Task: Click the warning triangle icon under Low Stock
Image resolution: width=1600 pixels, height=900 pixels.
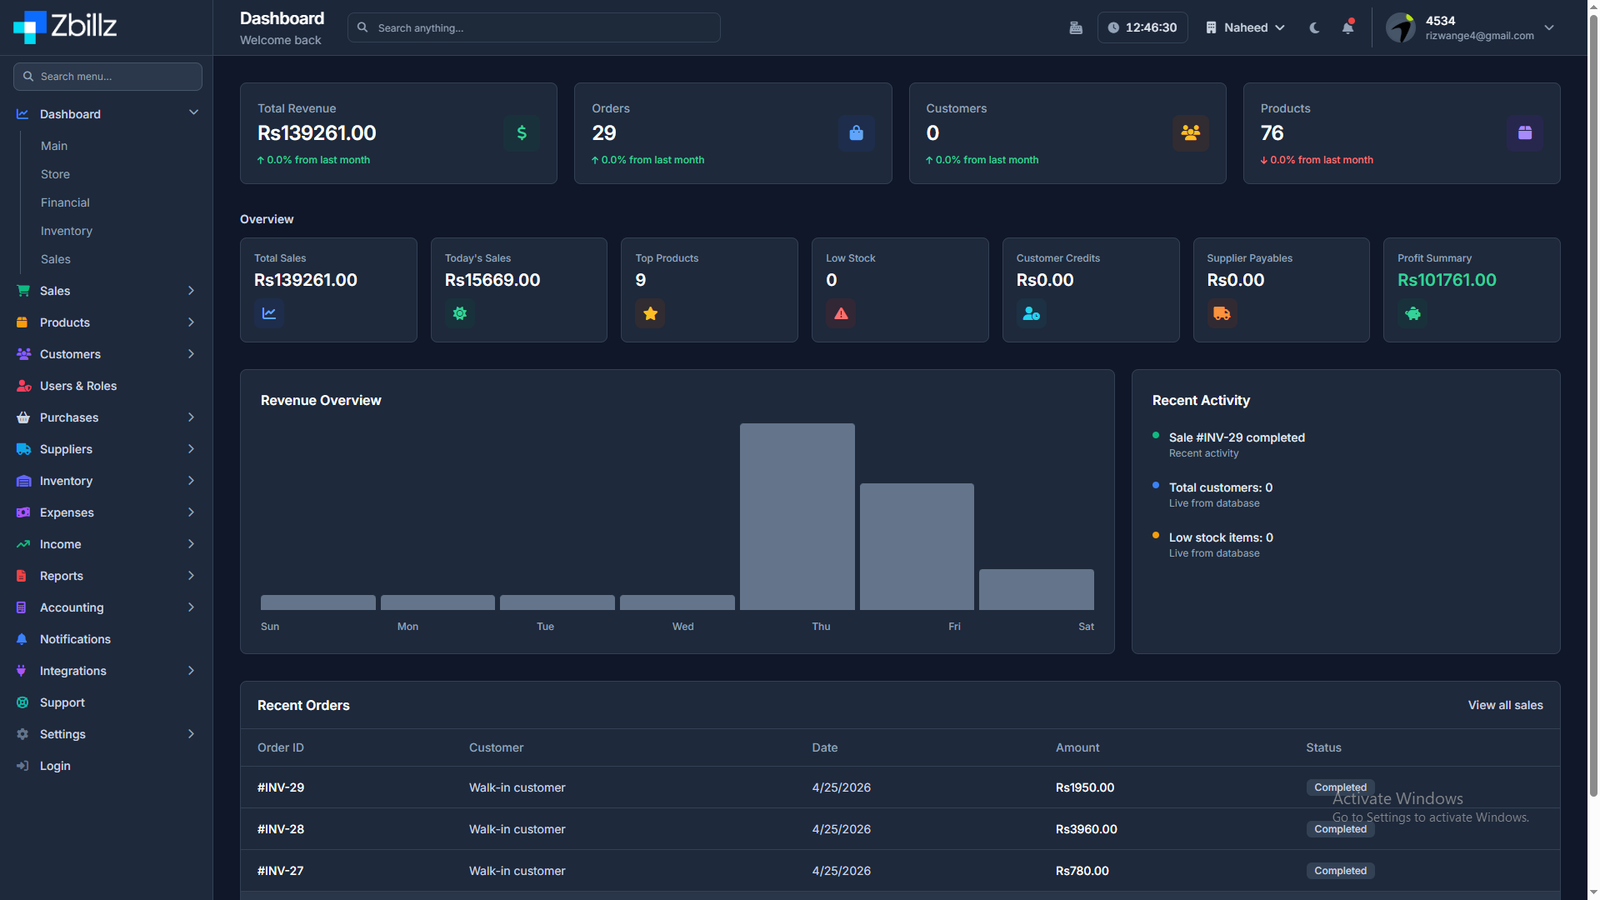Action: pos(841,314)
